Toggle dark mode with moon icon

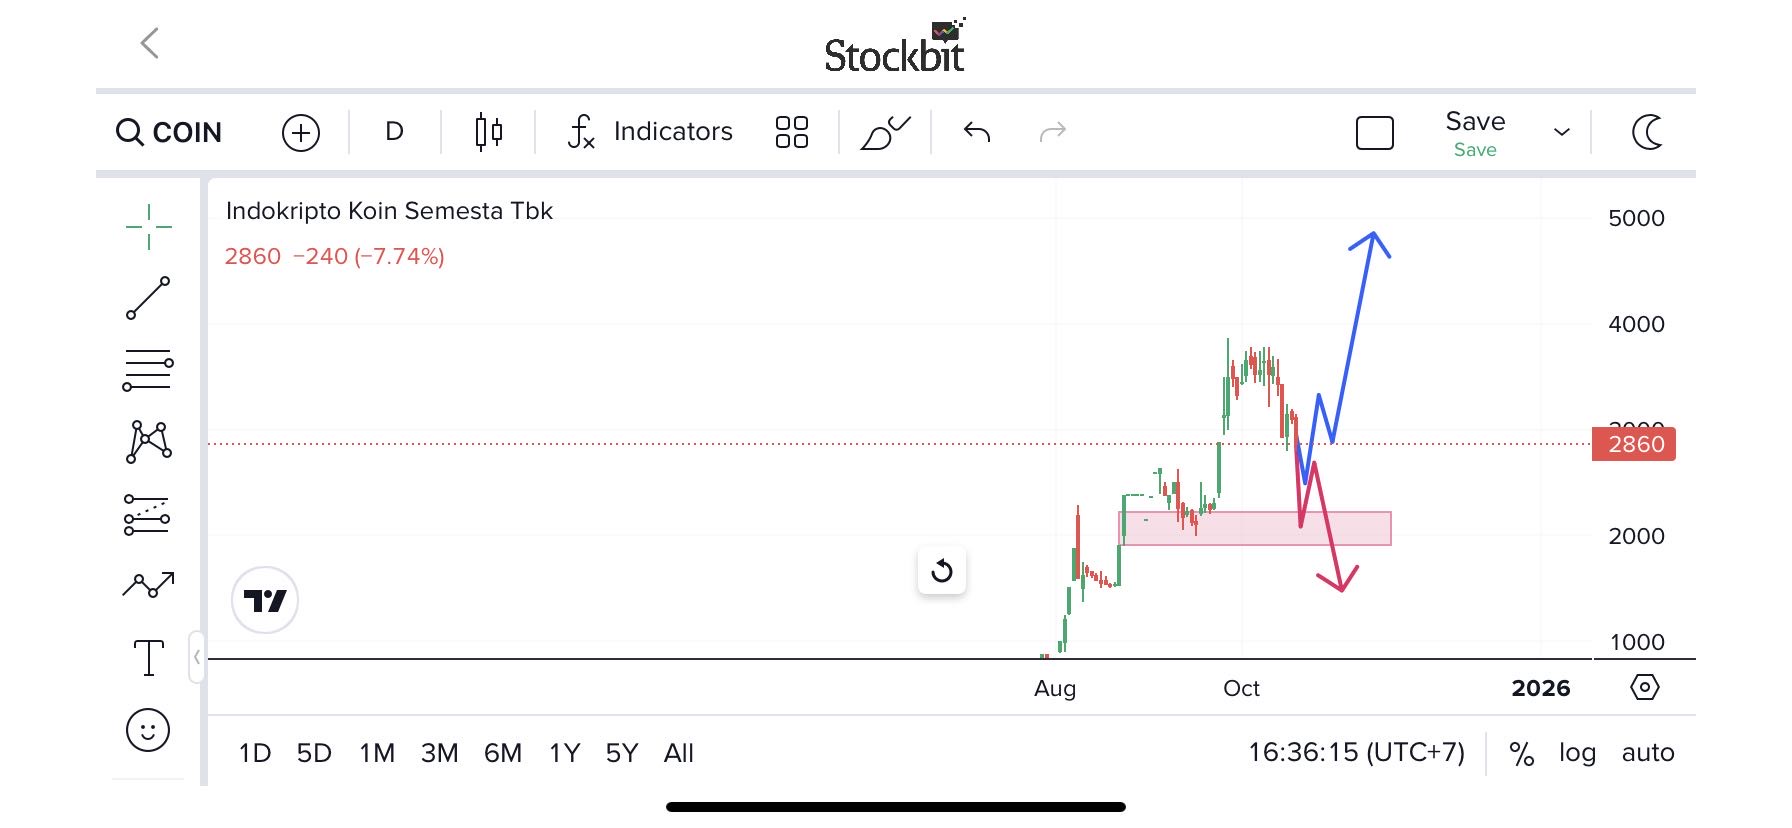pyautogui.click(x=1647, y=132)
